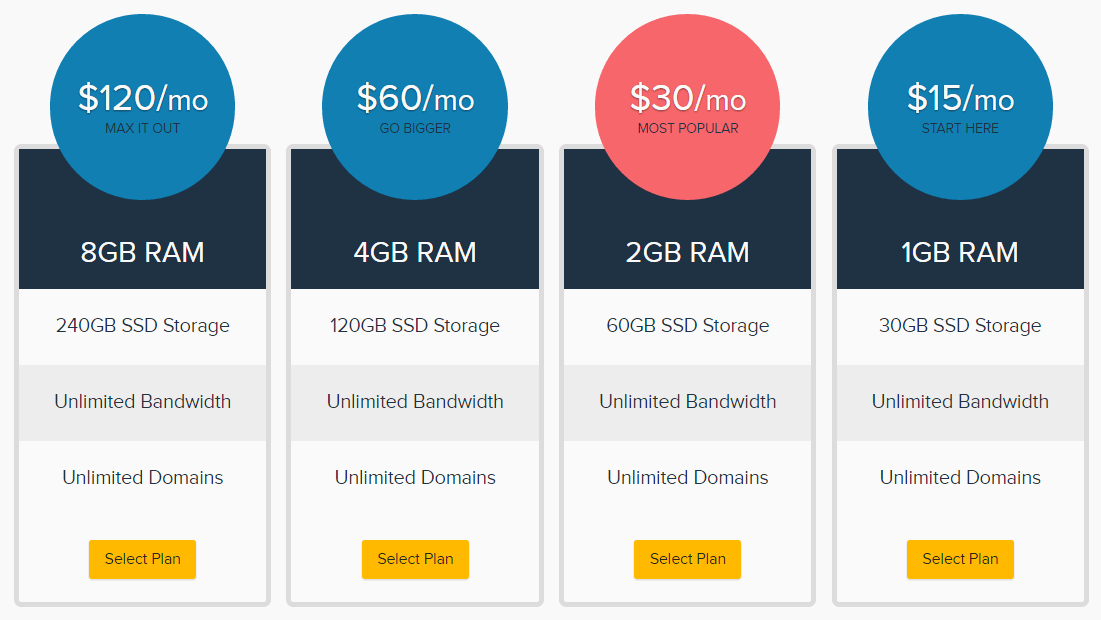Screen dimensions: 1101x620
Task: Select Plan for the 1GB RAM tier
Action: (960, 559)
